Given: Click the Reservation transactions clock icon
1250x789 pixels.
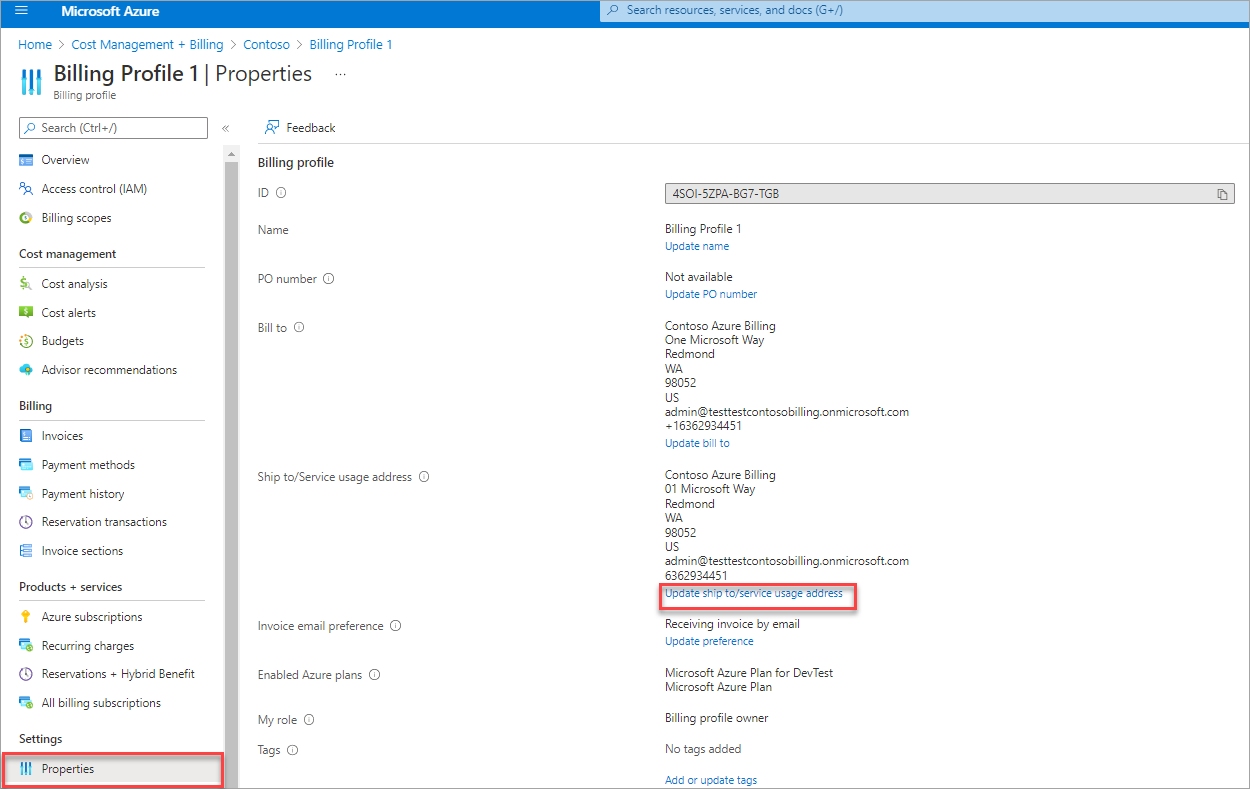Looking at the screenshot, I should pyautogui.click(x=26, y=522).
